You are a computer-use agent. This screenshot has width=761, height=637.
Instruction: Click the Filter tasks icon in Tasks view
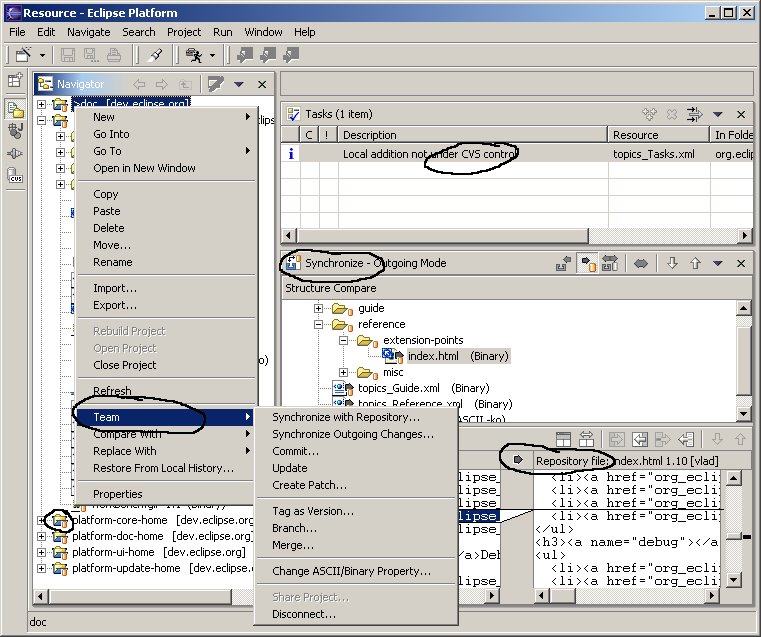695,115
